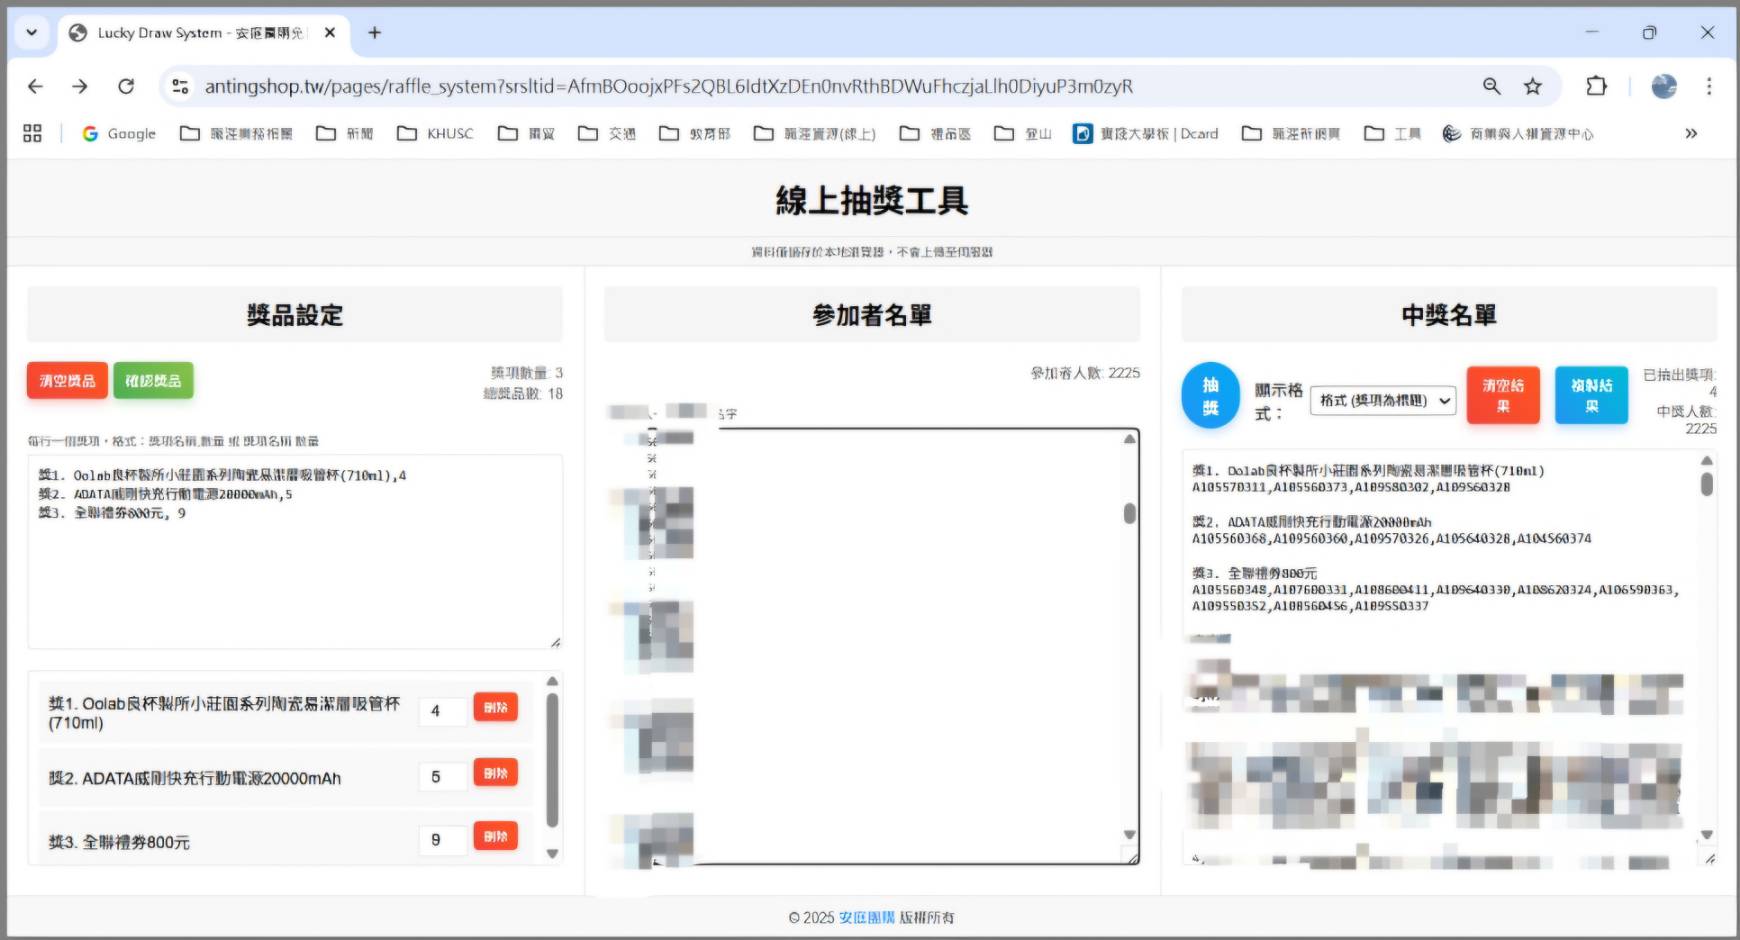Open the tab search dropdown arrow

pyautogui.click(x=31, y=33)
